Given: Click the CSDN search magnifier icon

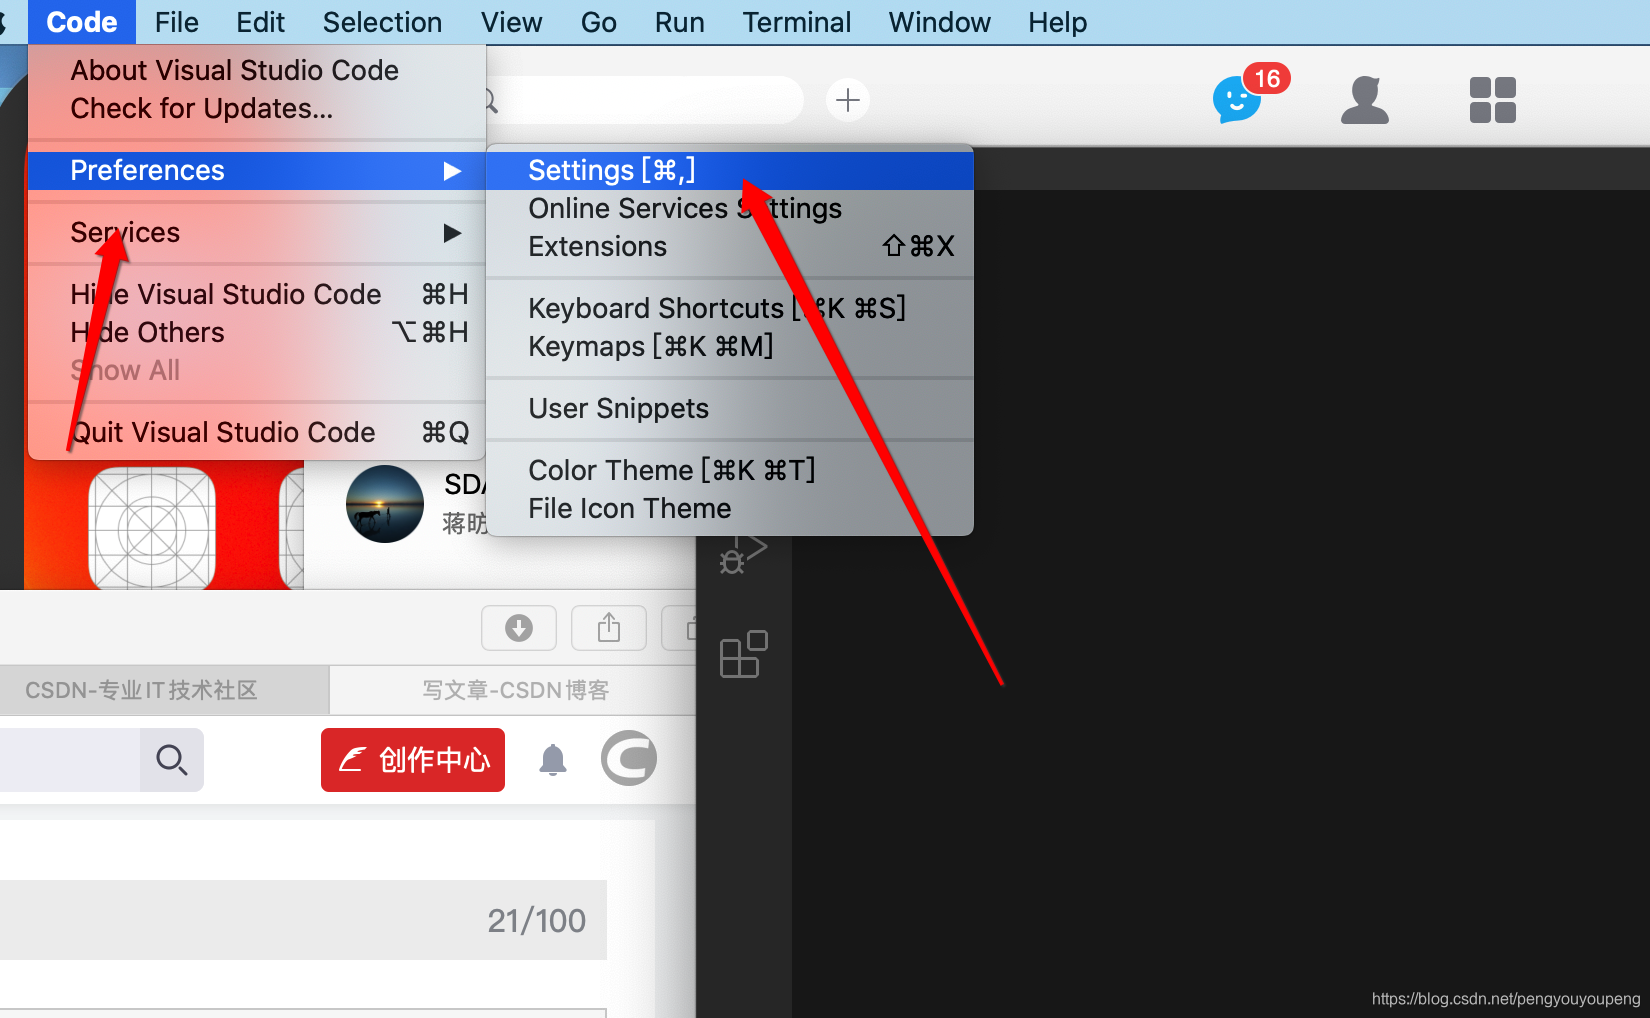Looking at the screenshot, I should (x=172, y=760).
